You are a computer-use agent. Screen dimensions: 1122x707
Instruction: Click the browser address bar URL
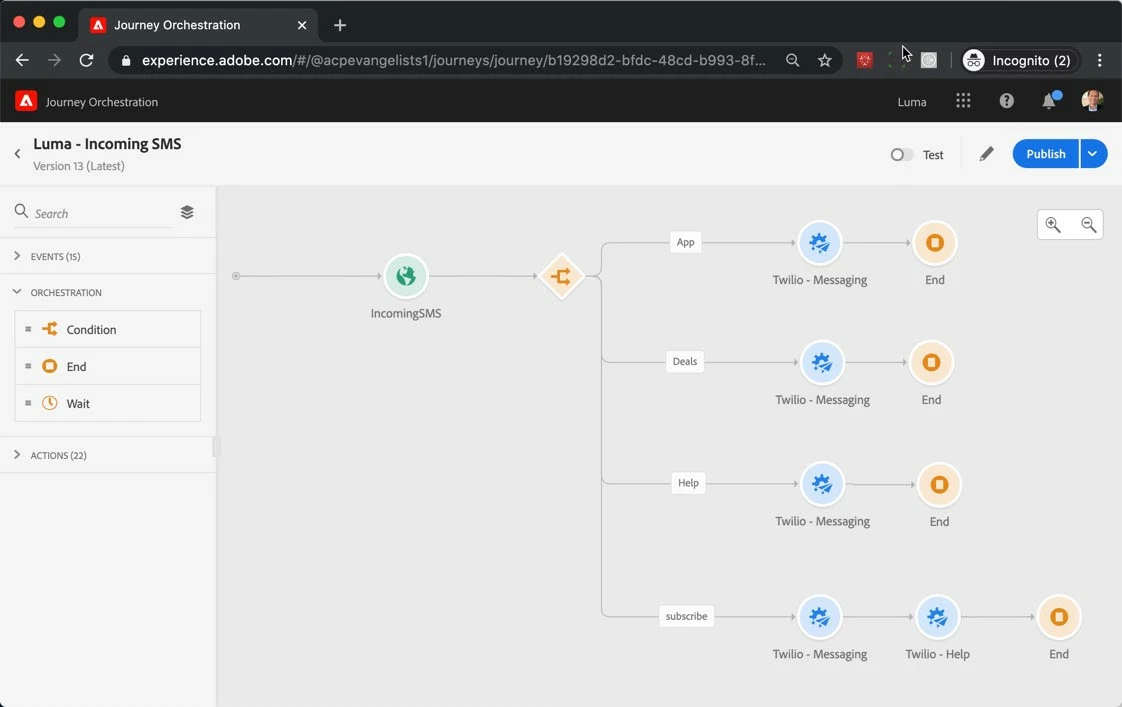click(x=454, y=60)
